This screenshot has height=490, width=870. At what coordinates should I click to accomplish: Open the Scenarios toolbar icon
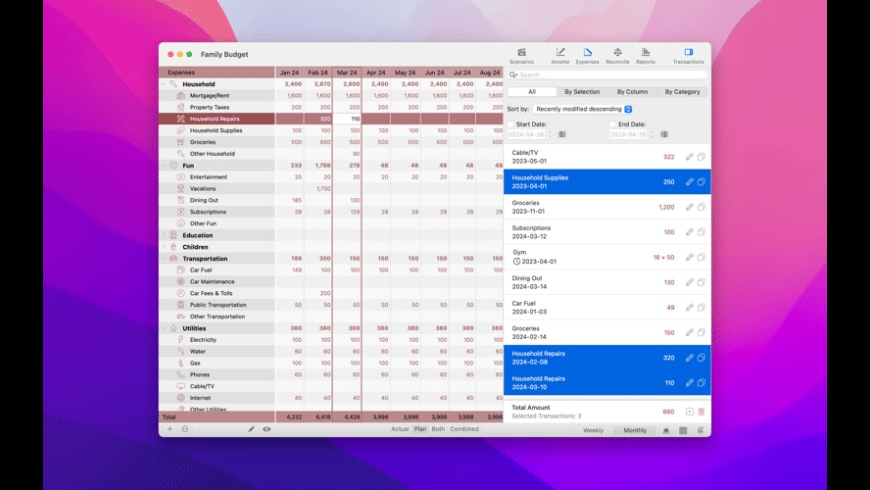pos(522,55)
